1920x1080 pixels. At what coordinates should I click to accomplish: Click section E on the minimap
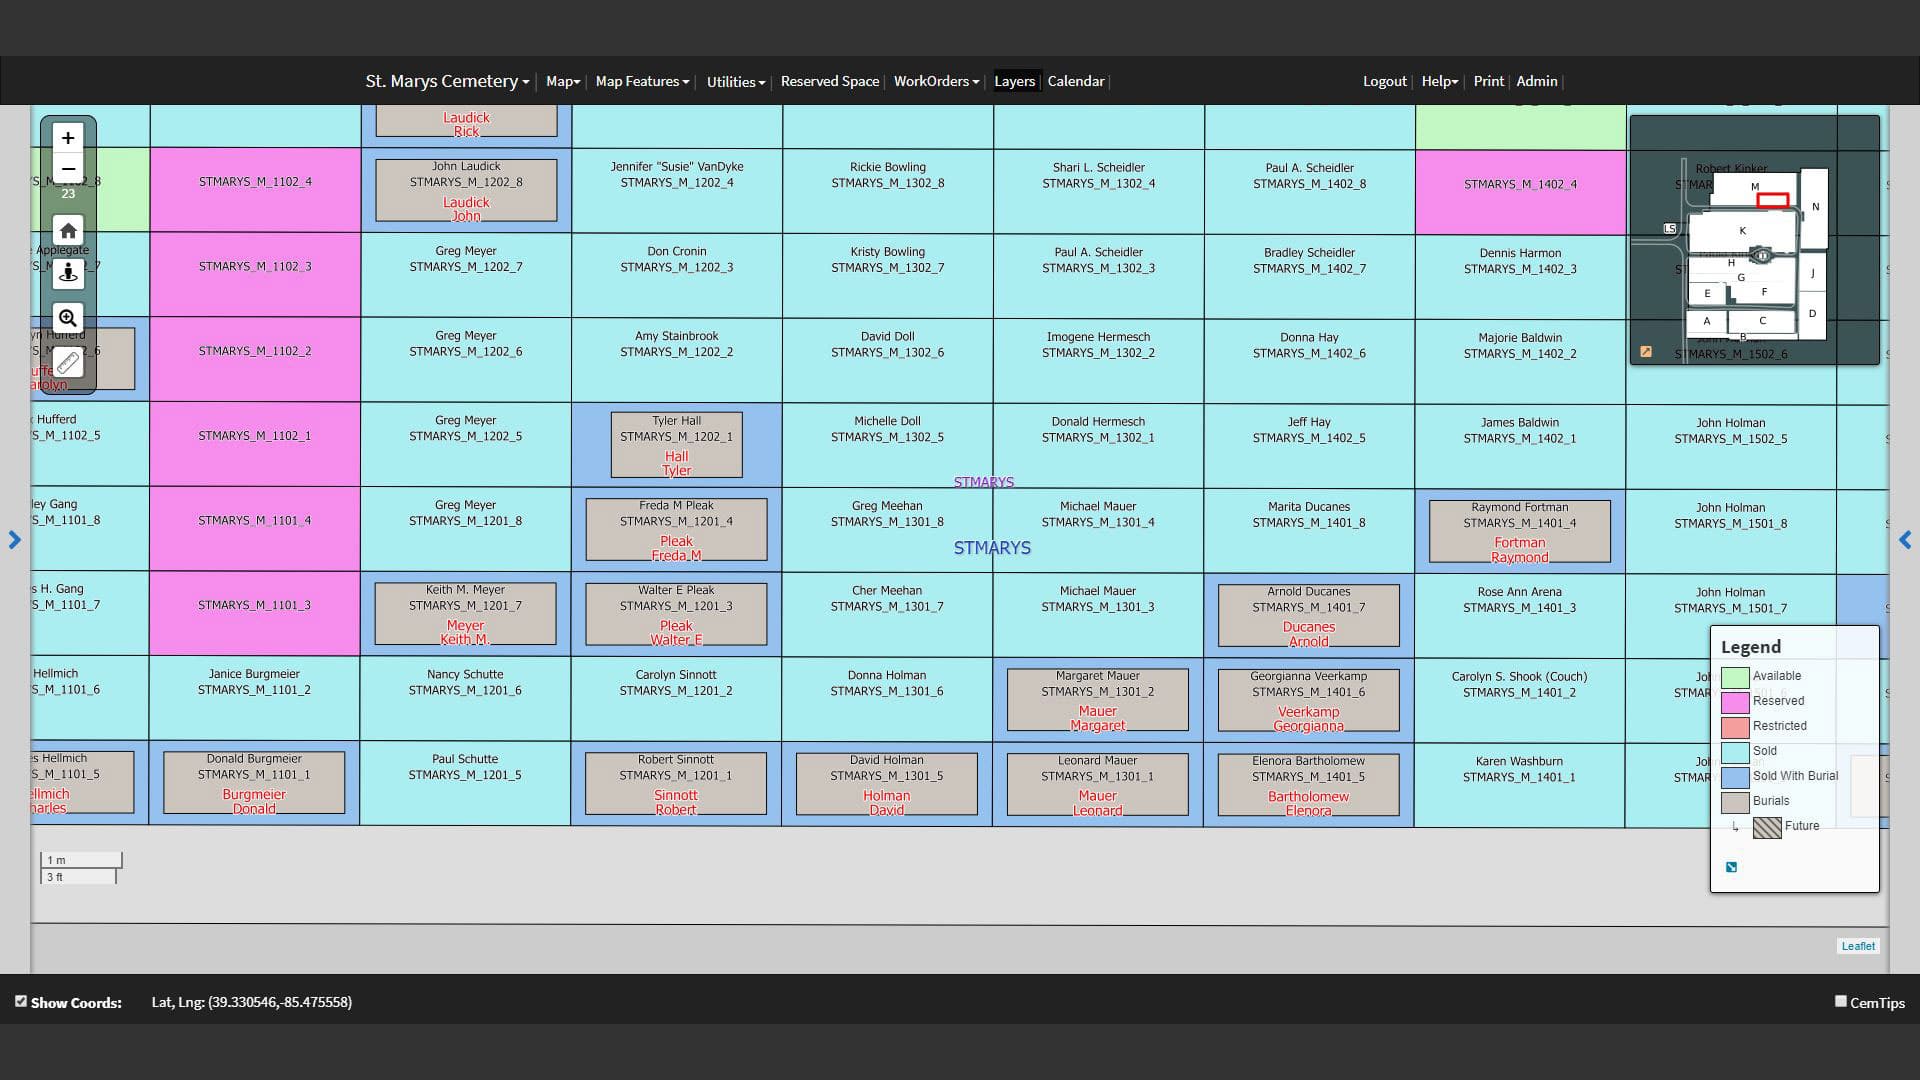click(x=1707, y=293)
